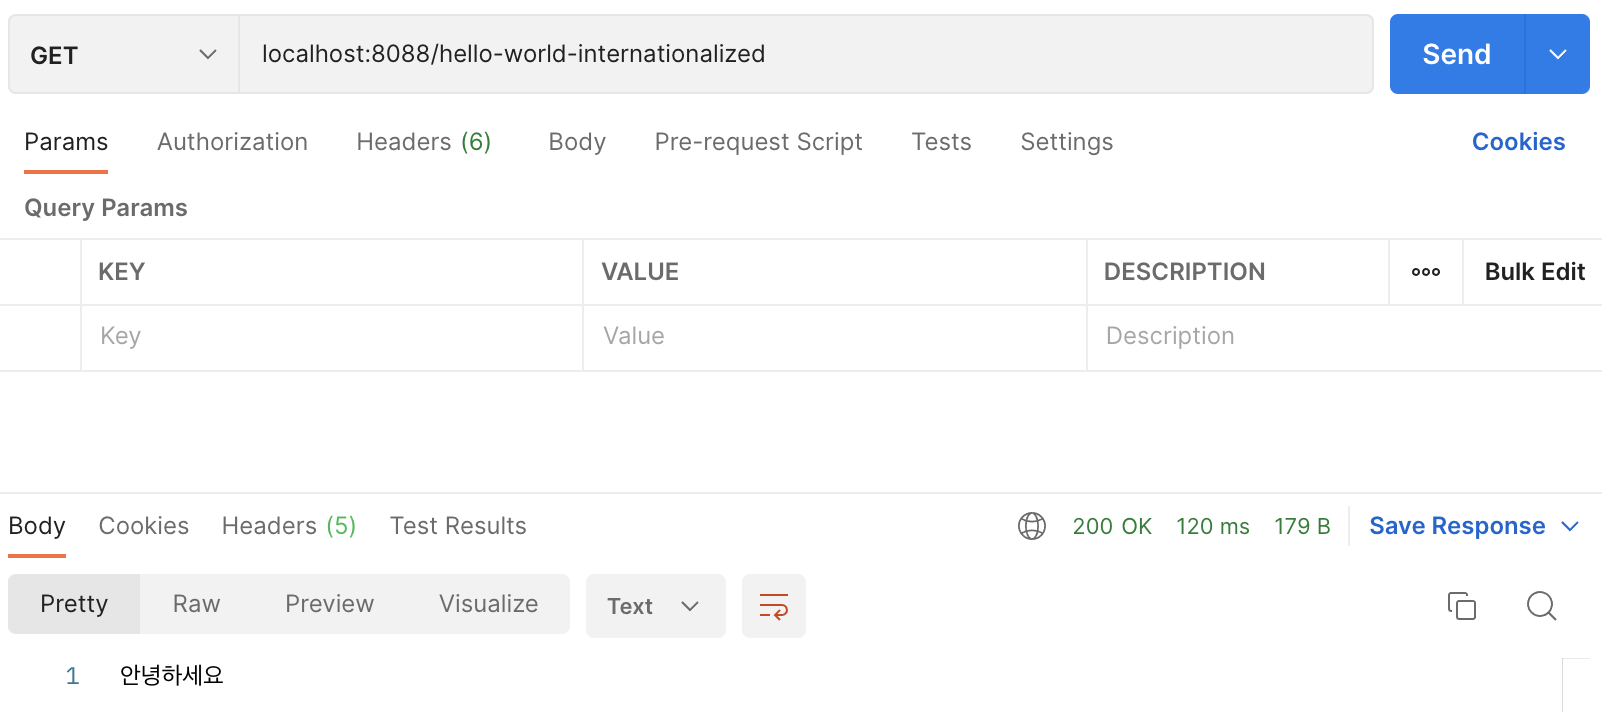Open Test Results tab

point(458,526)
